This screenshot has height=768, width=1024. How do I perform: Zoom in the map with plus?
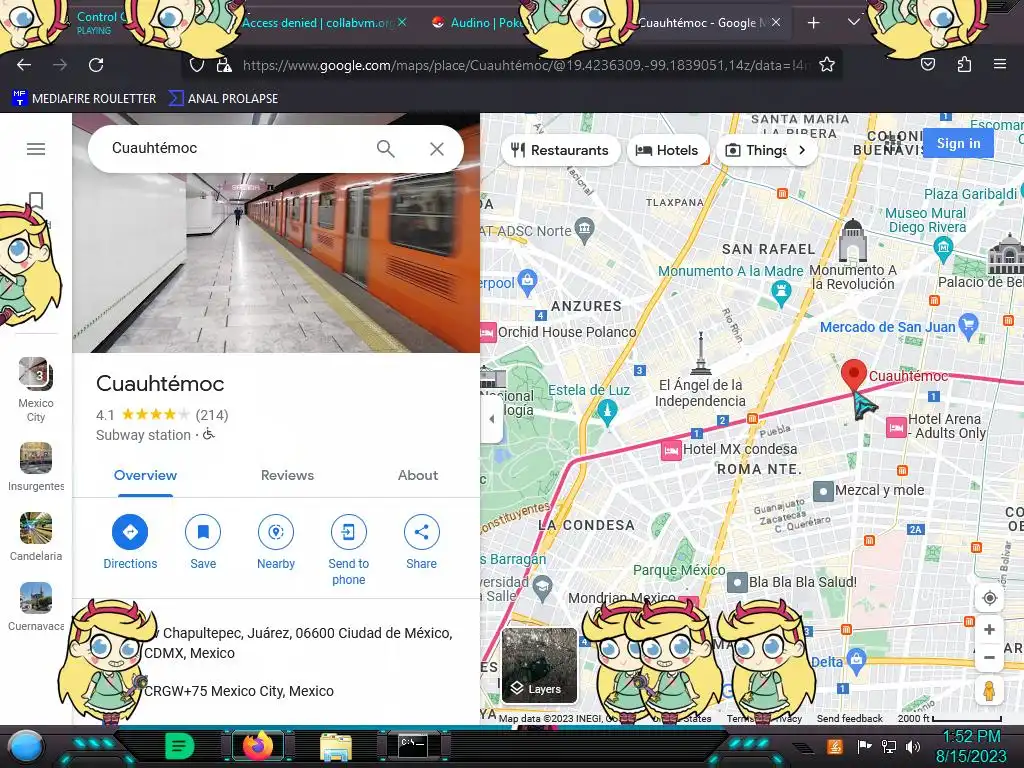tap(989, 629)
